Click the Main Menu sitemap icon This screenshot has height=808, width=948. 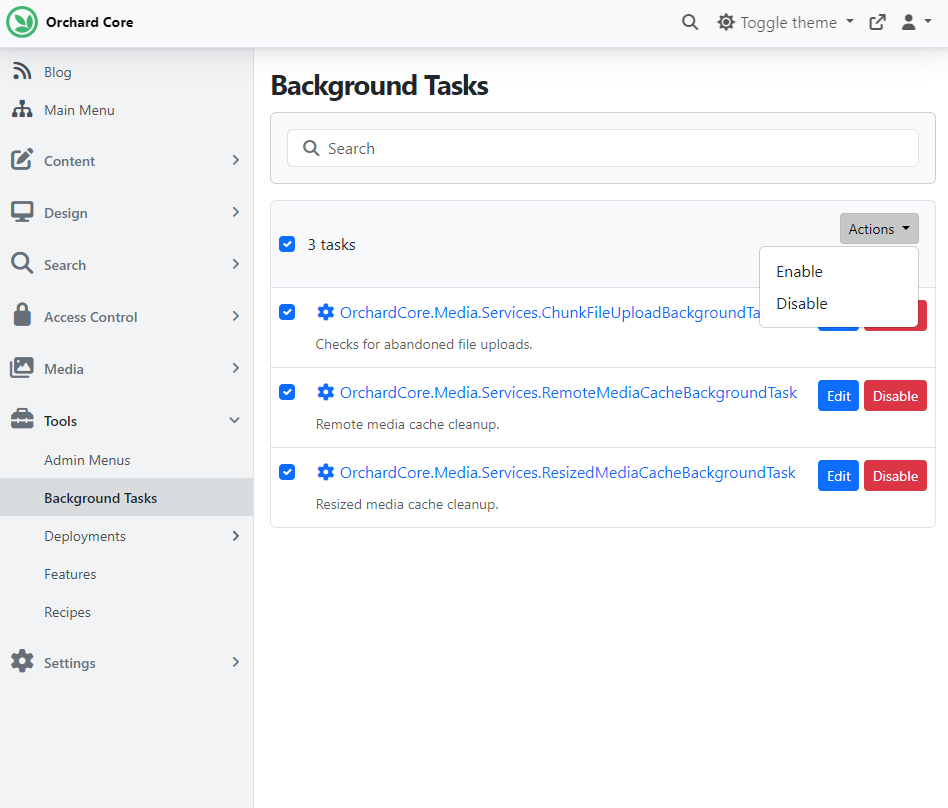[x=22, y=109]
